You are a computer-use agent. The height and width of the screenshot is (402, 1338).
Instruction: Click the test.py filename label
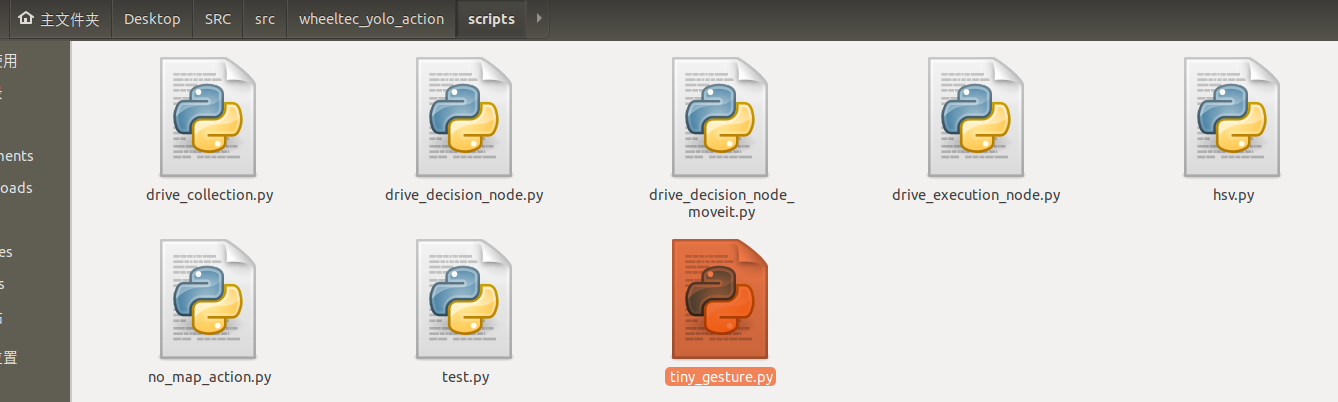[x=465, y=377]
